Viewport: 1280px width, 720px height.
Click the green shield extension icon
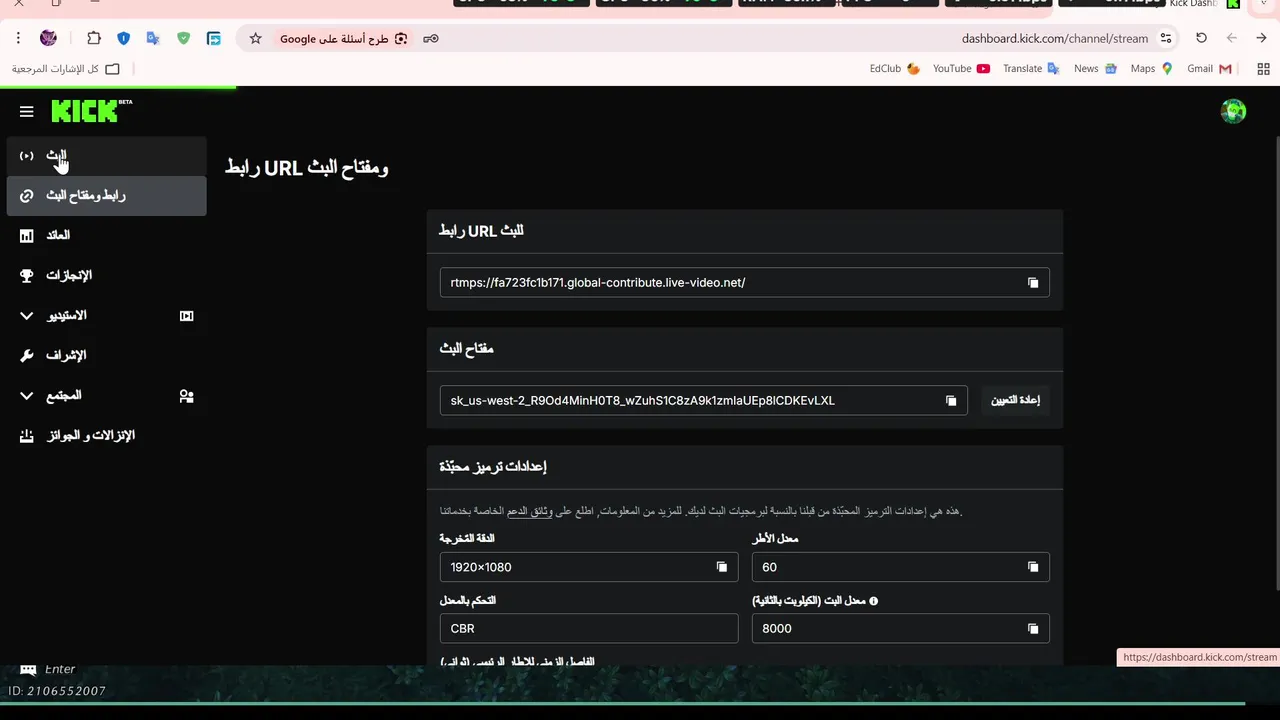[x=183, y=38]
